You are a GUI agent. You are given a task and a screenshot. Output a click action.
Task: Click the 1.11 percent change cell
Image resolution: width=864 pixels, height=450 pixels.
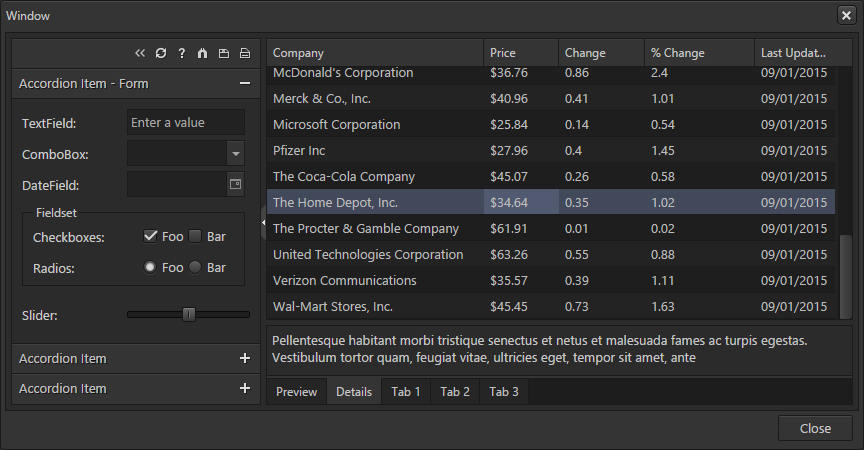coord(699,280)
